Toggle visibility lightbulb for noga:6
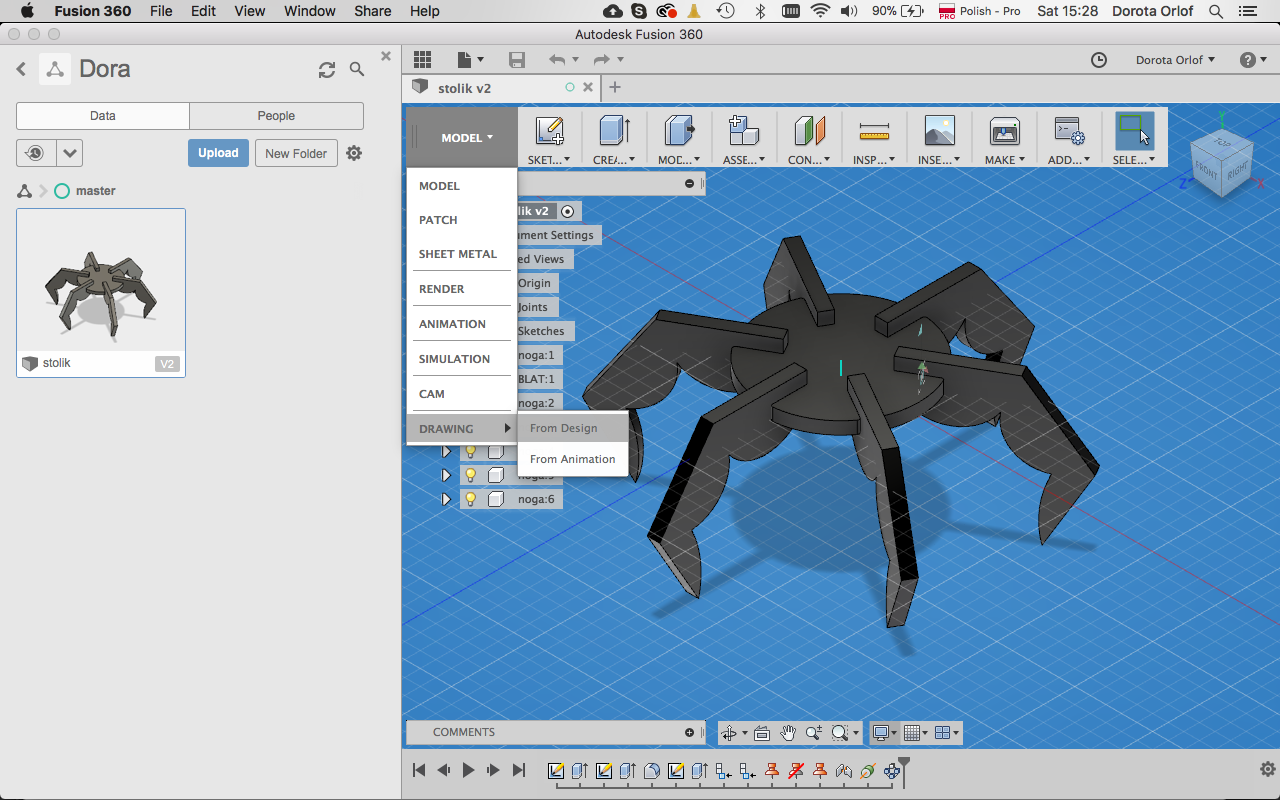Viewport: 1280px width, 800px height. click(x=470, y=499)
